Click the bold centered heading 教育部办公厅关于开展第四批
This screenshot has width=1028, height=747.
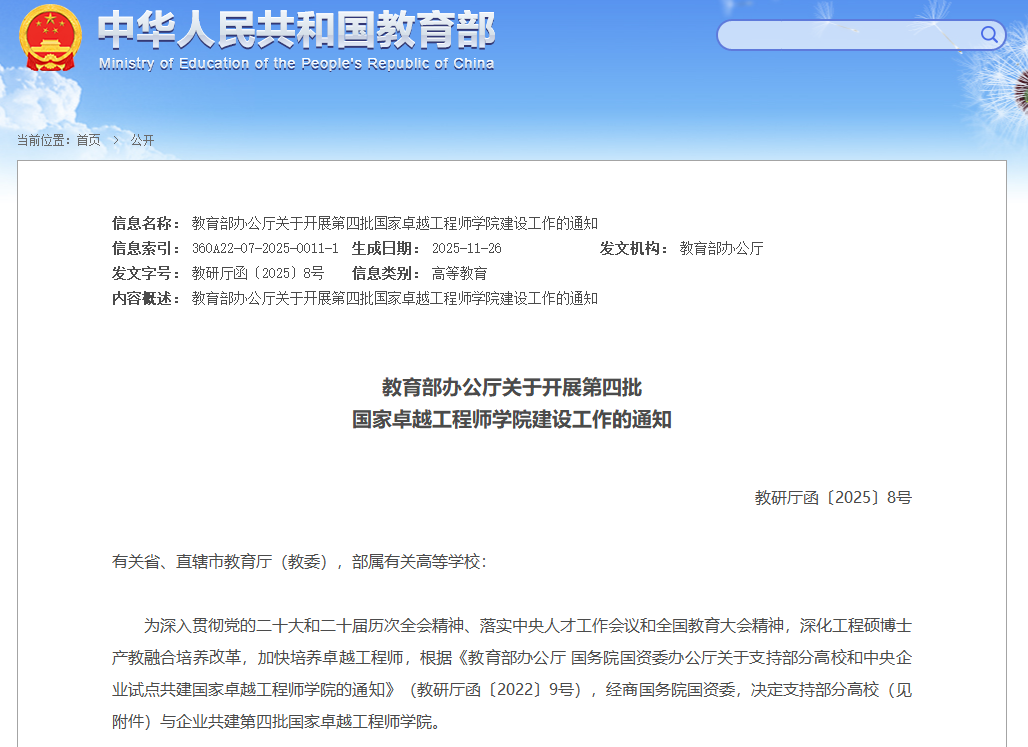coord(512,387)
